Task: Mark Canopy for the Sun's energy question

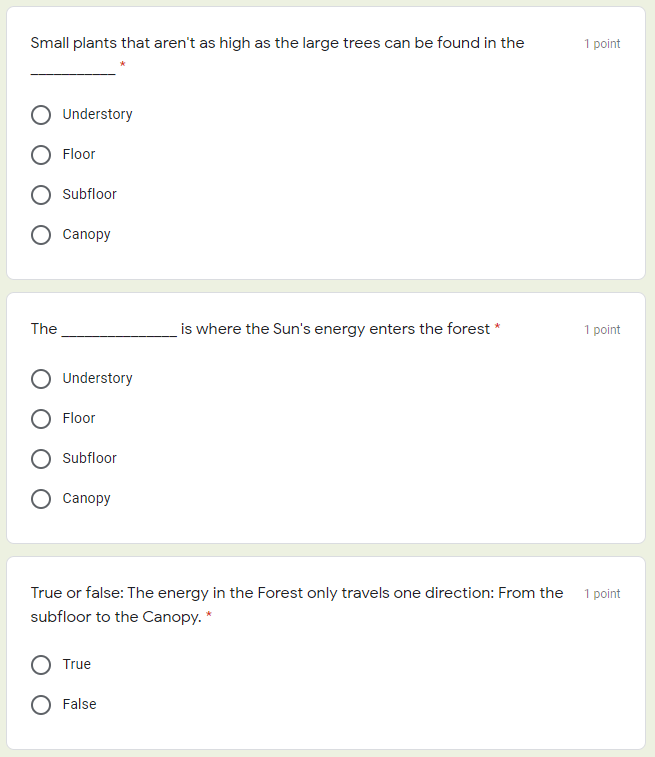Action: [41, 499]
